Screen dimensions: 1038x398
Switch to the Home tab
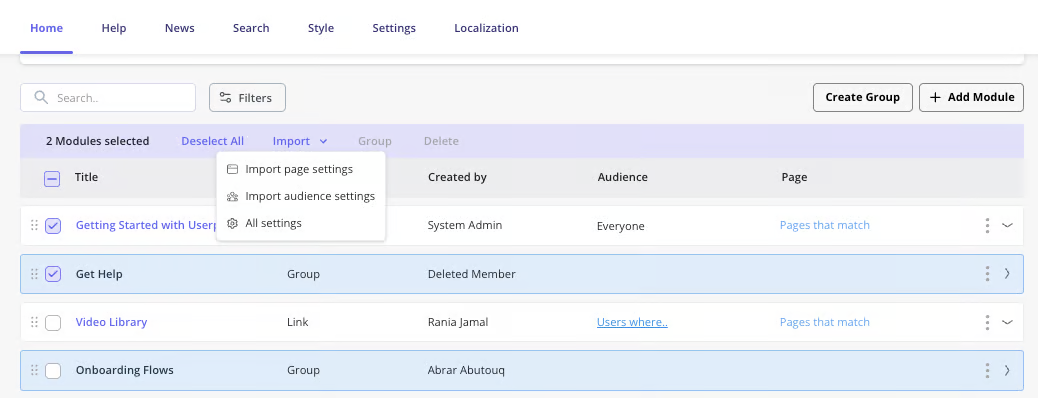46,28
